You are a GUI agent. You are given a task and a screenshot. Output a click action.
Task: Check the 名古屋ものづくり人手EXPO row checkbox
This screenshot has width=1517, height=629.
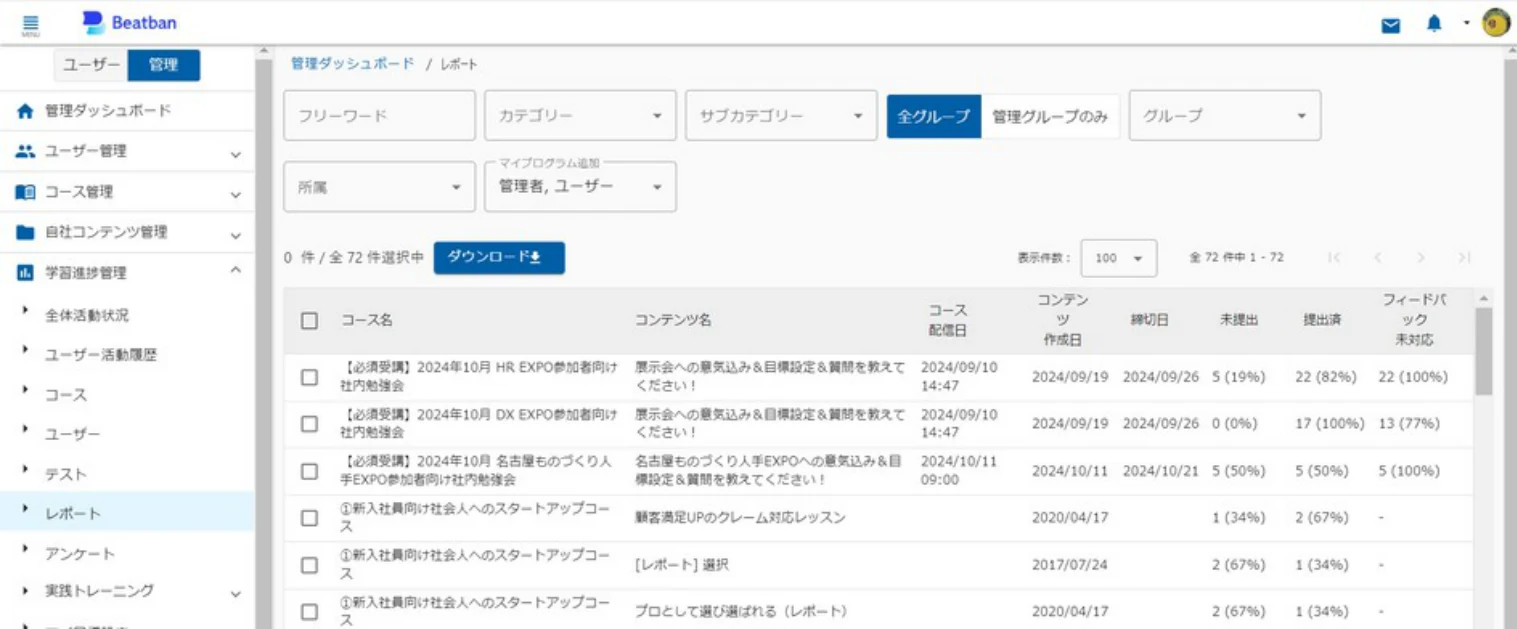(x=310, y=471)
